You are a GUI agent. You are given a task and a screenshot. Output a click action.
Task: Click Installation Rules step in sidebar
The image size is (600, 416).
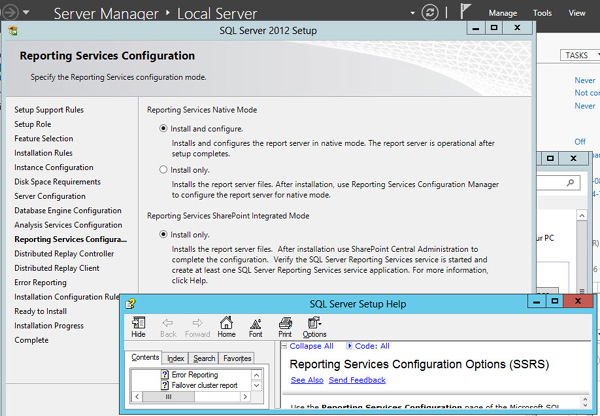tap(43, 153)
